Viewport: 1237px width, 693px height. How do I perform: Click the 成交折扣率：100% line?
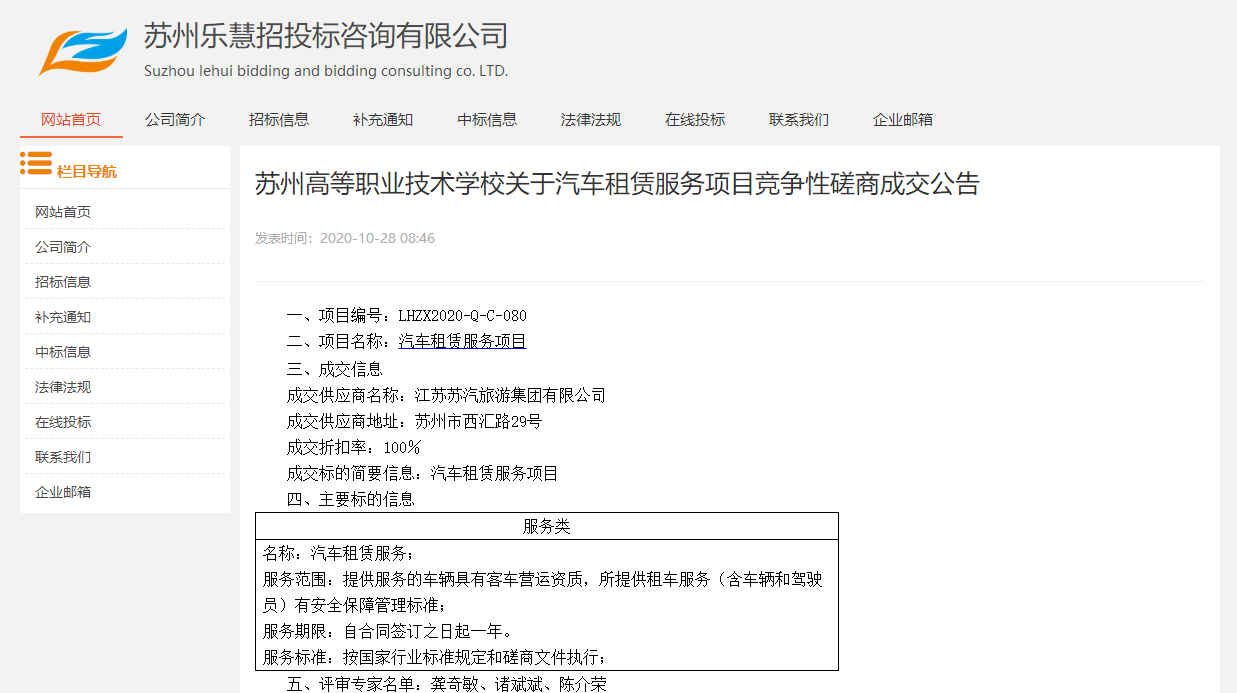tap(354, 447)
